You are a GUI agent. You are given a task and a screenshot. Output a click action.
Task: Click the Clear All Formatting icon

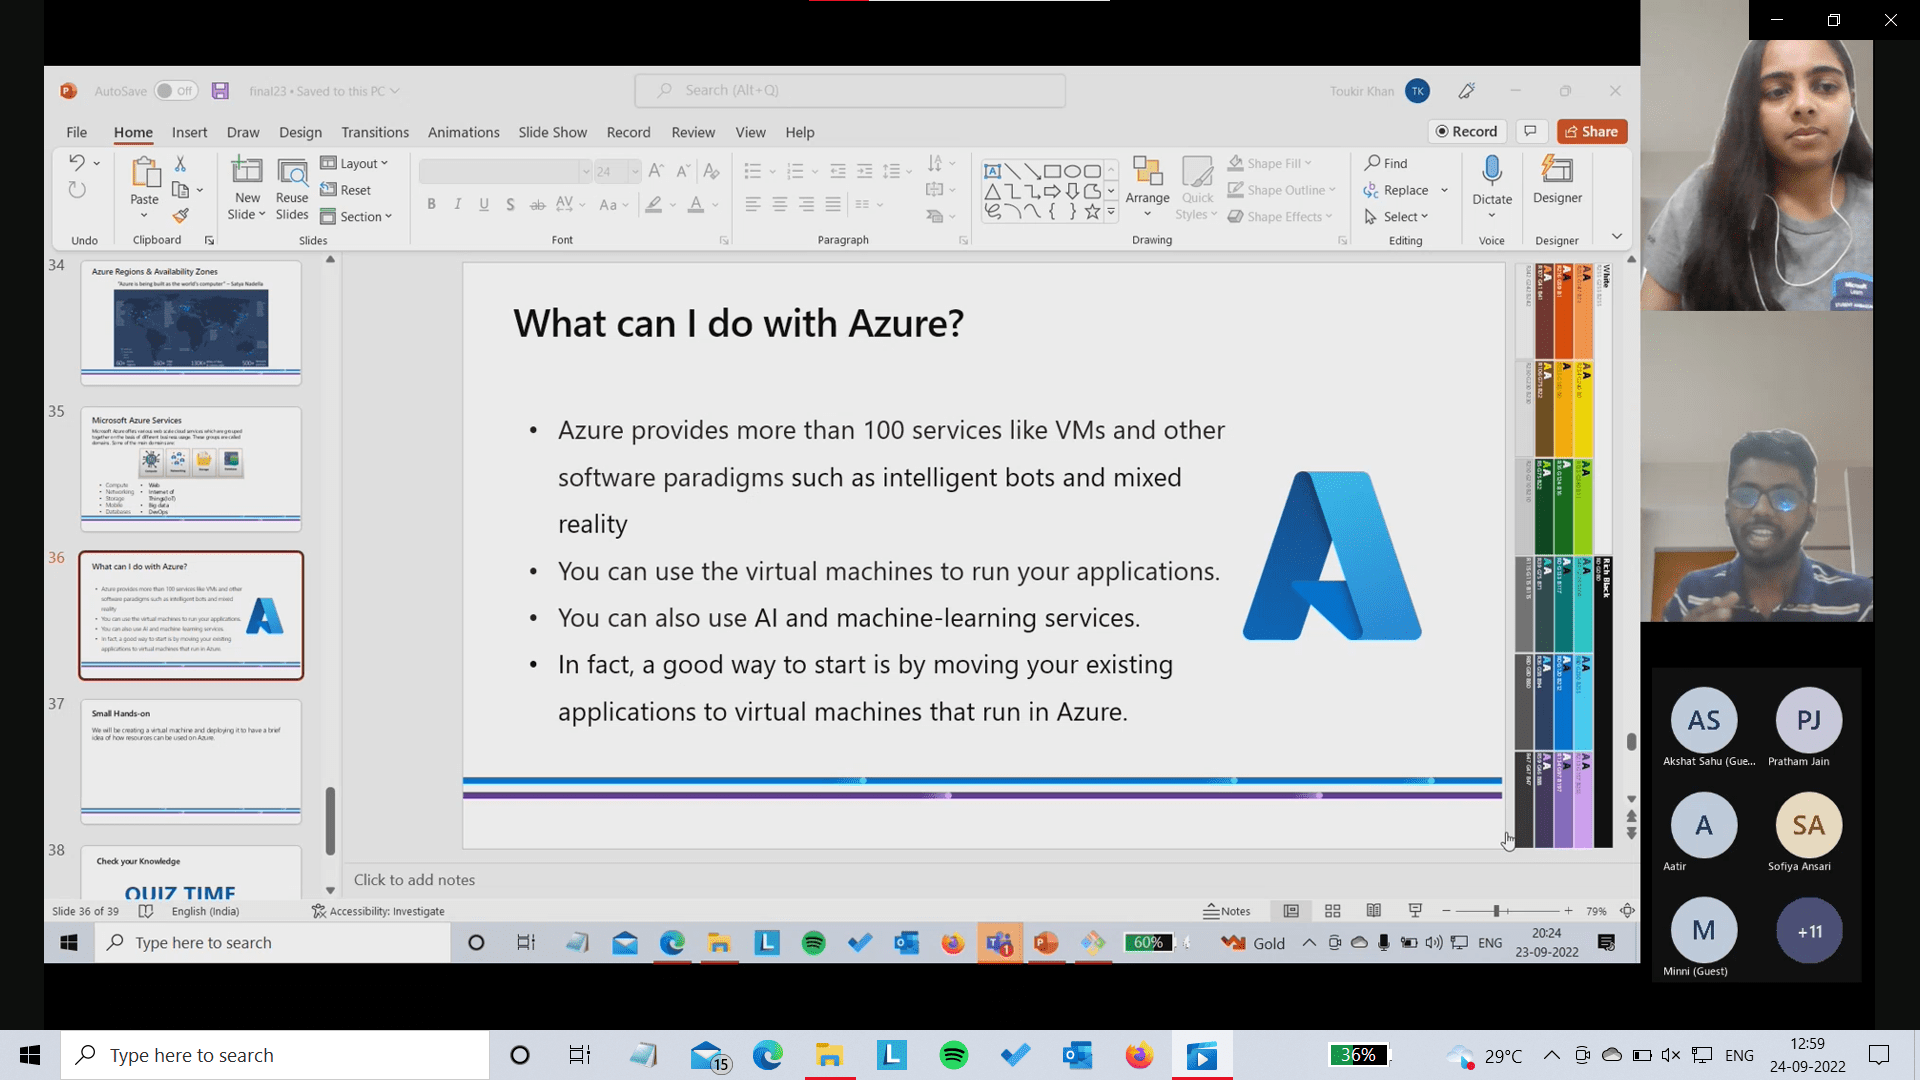pos(711,171)
